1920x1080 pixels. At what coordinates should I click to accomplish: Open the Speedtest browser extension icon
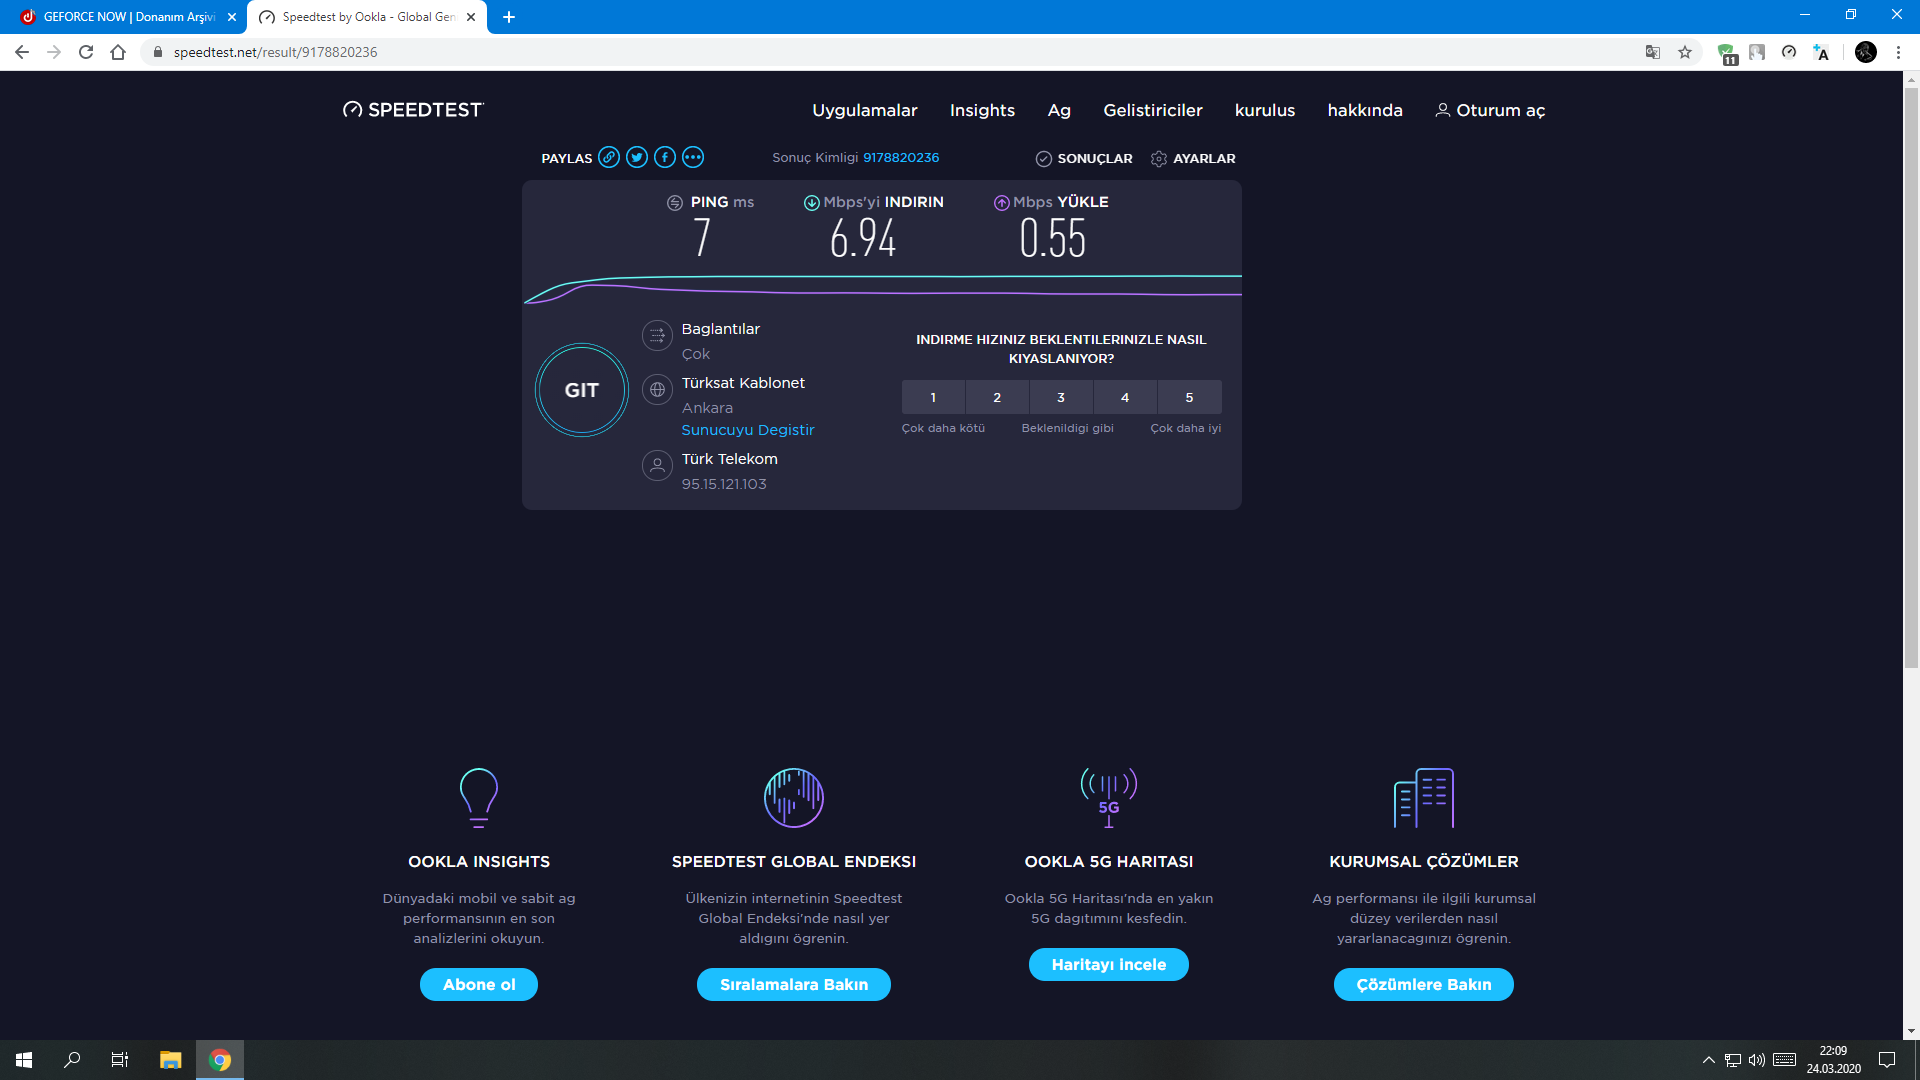[1789, 52]
